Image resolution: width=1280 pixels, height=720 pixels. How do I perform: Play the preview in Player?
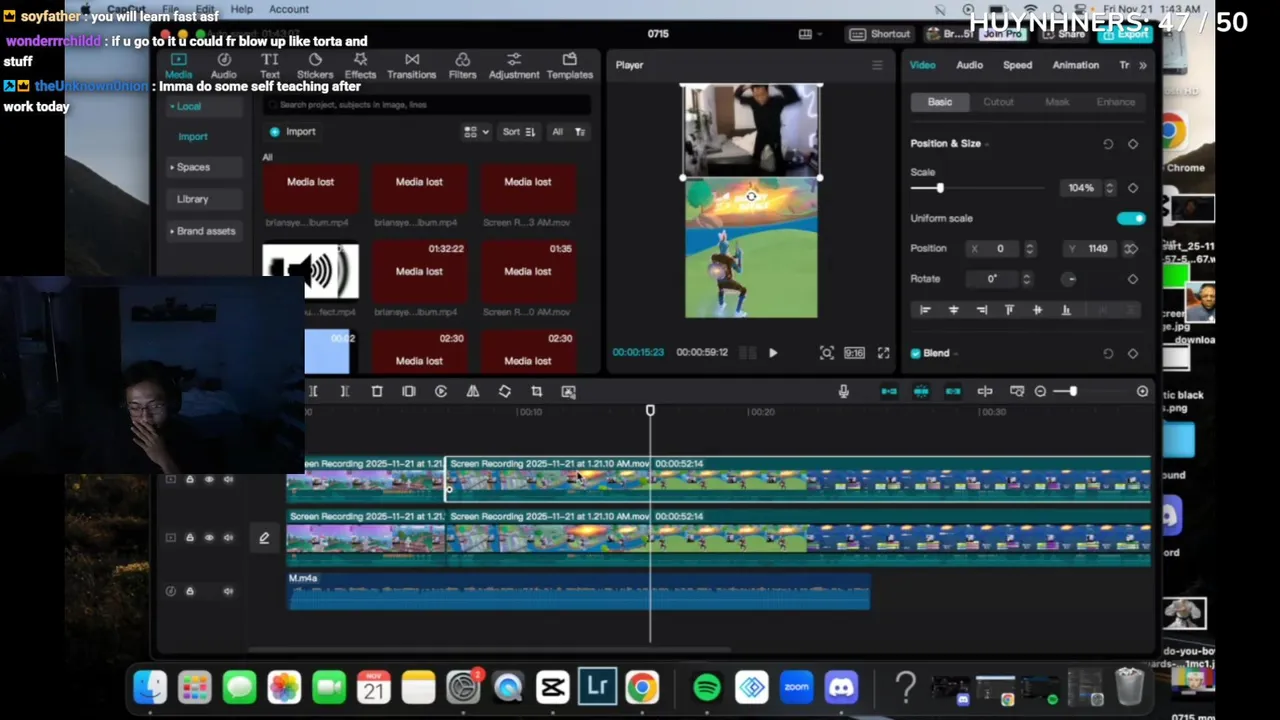[x=773, y=352]
